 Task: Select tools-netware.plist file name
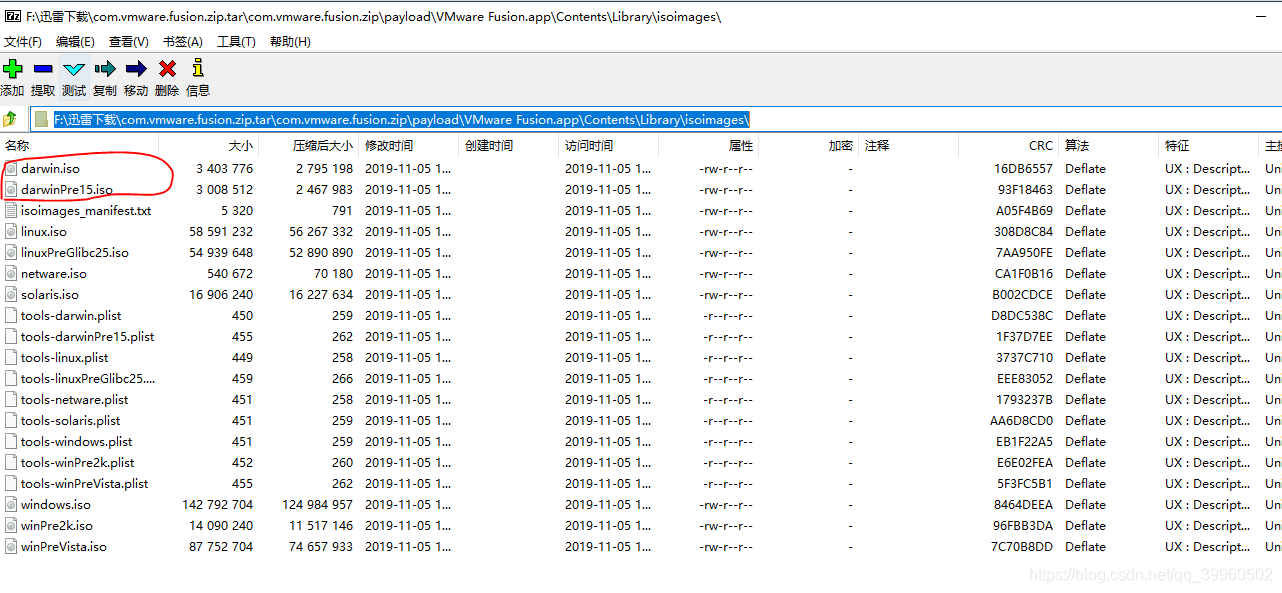coord(74,399)
